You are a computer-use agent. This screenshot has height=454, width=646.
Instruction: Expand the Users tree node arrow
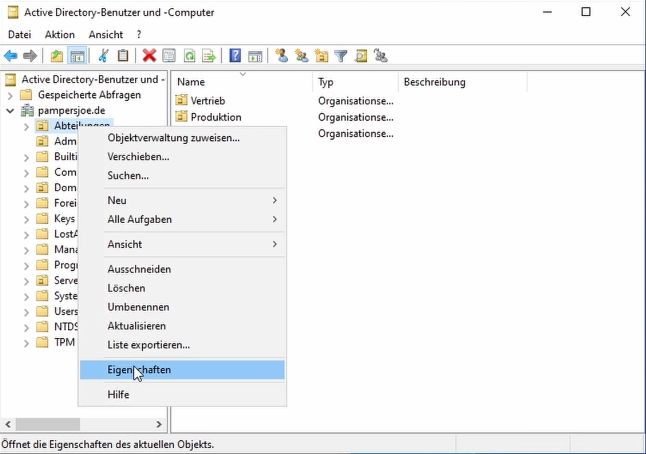point(26,312)
